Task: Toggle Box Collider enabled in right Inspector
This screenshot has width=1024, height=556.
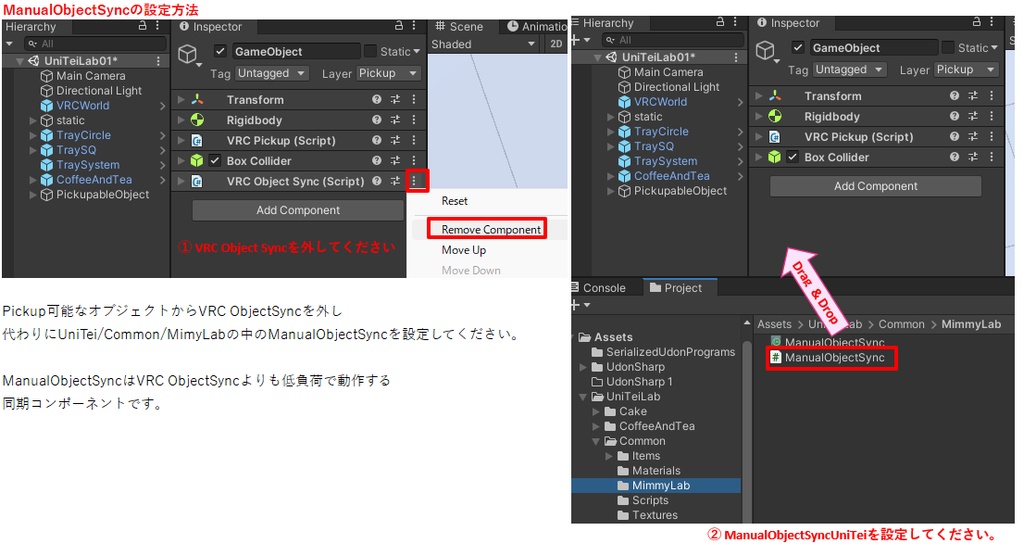Action: [x=792, y=157]
